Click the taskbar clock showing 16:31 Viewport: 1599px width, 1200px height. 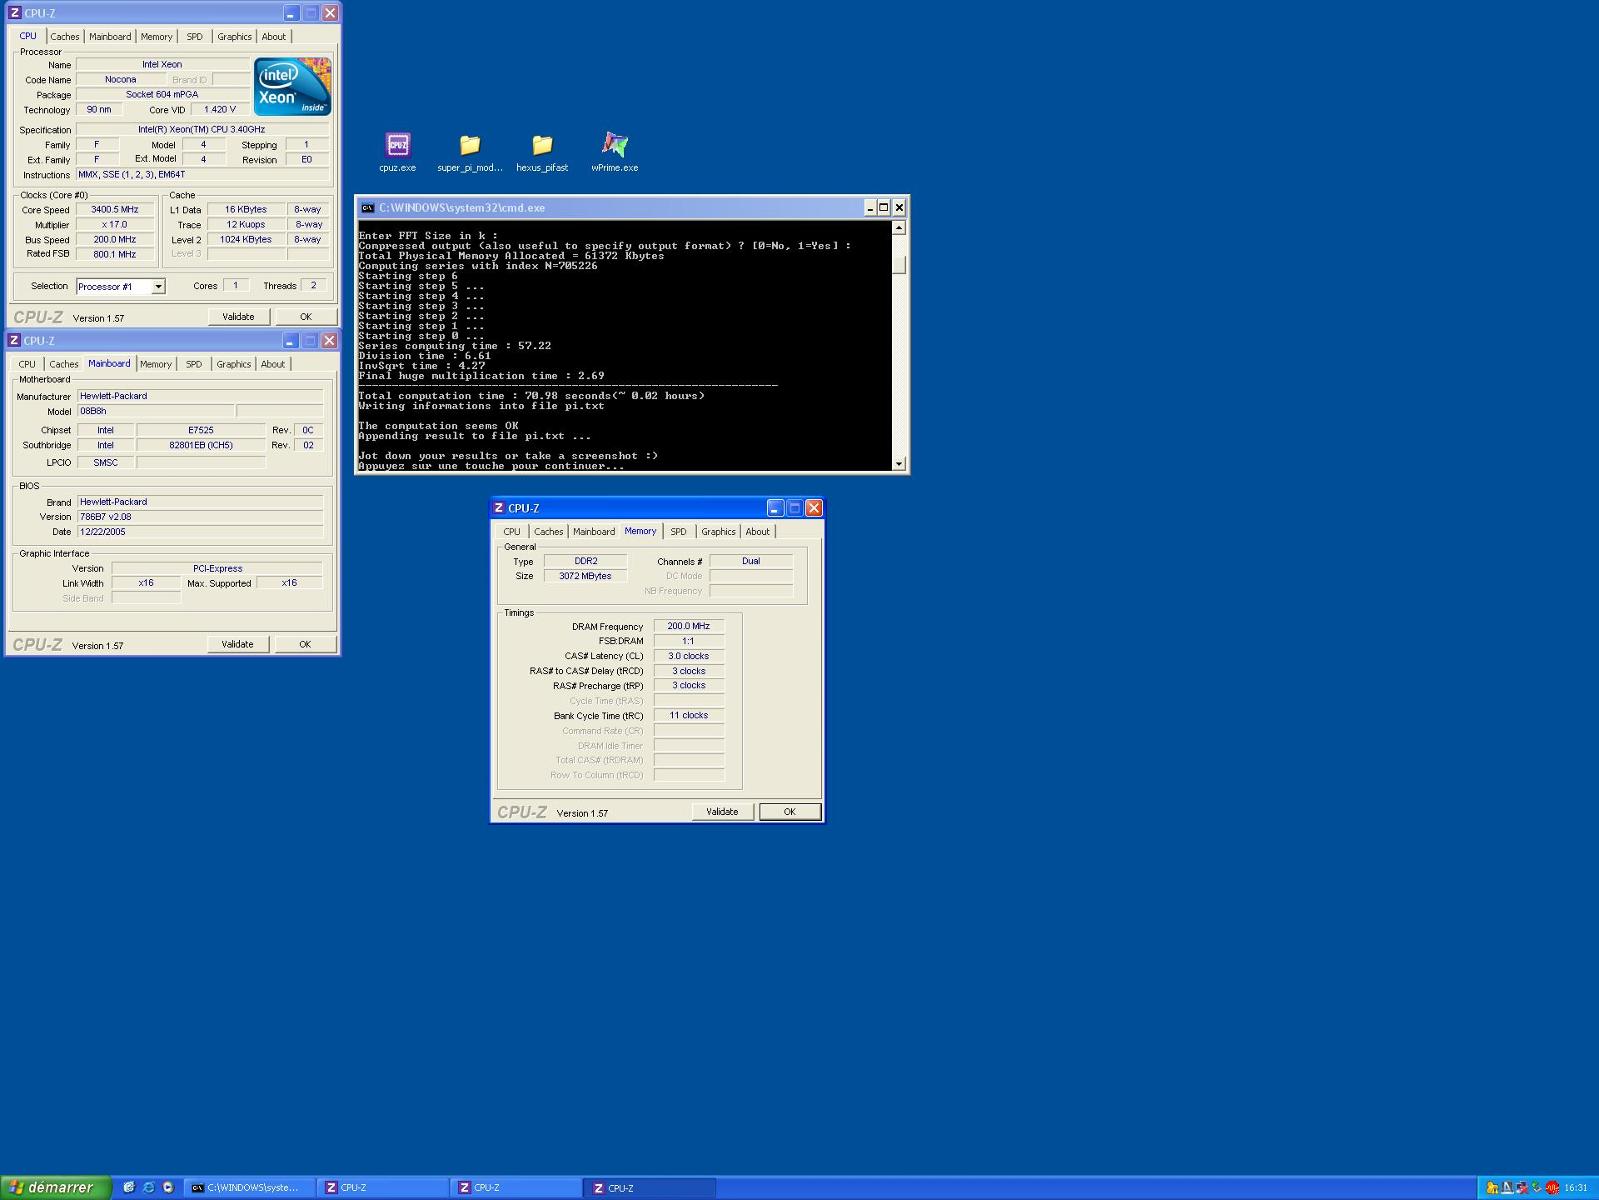click(1576, 1188)
